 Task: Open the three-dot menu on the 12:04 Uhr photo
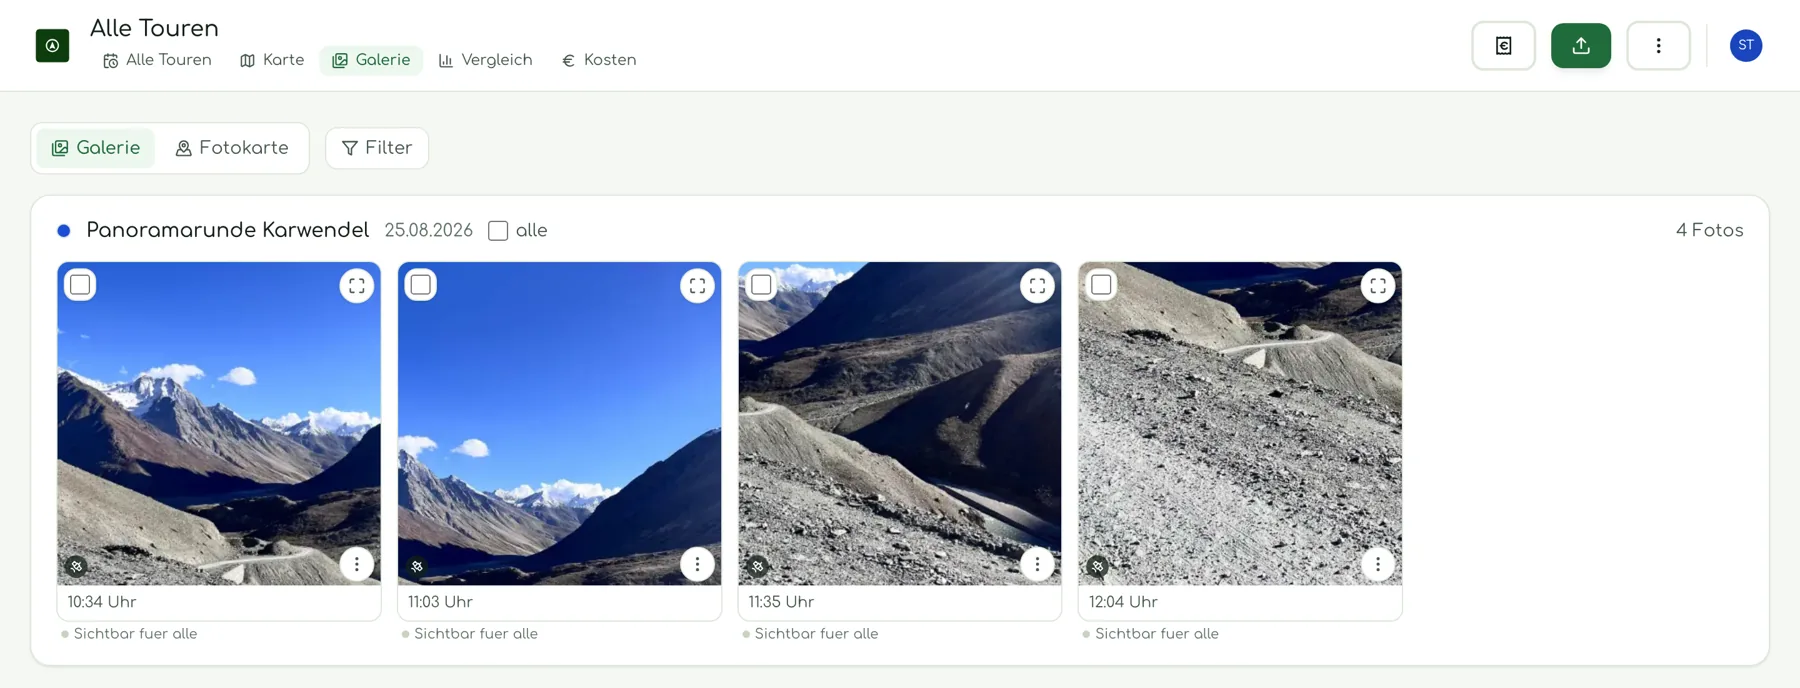[x=1377, y=564]
